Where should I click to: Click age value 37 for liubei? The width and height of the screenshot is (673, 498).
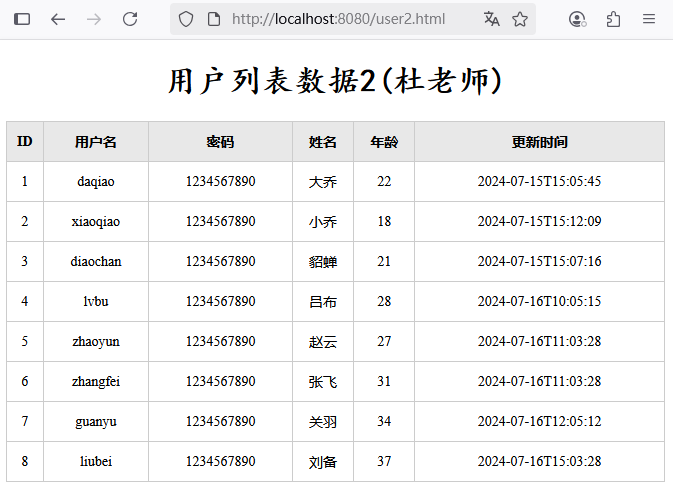[x=384, y=462]
